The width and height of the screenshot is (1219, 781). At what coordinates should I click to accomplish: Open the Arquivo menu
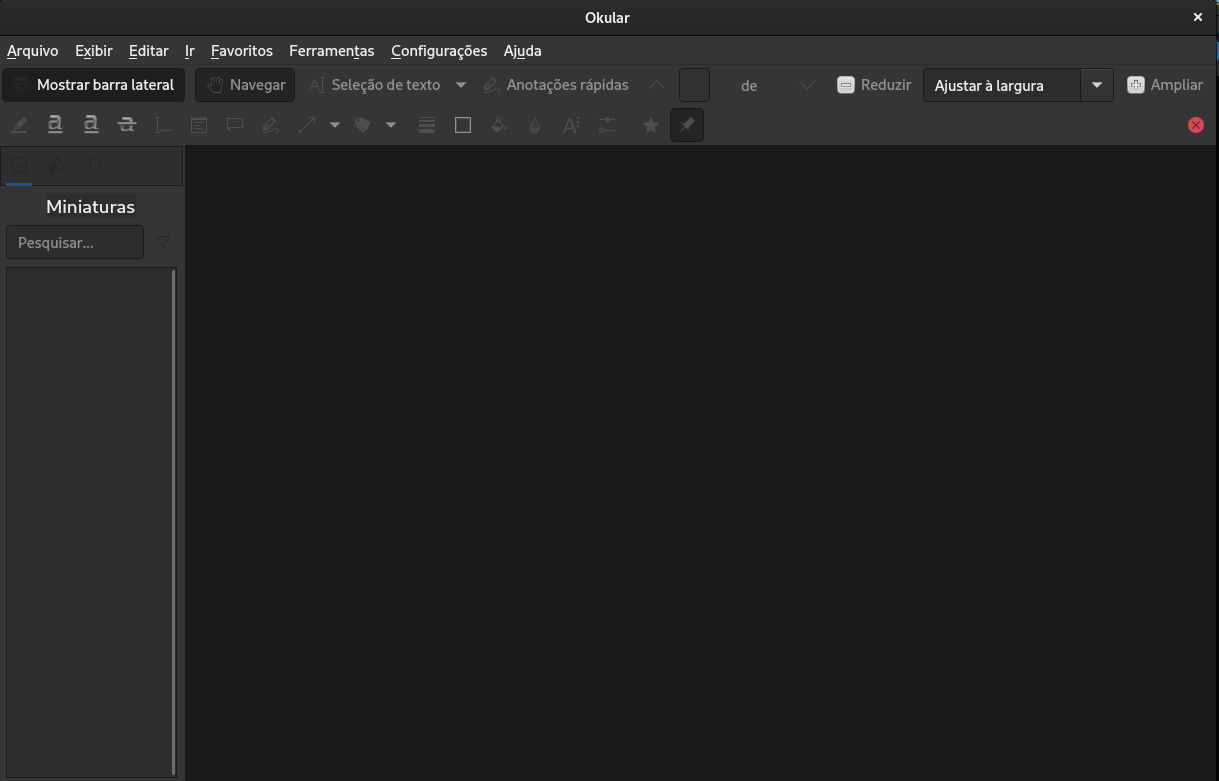[x=33, y=50]
